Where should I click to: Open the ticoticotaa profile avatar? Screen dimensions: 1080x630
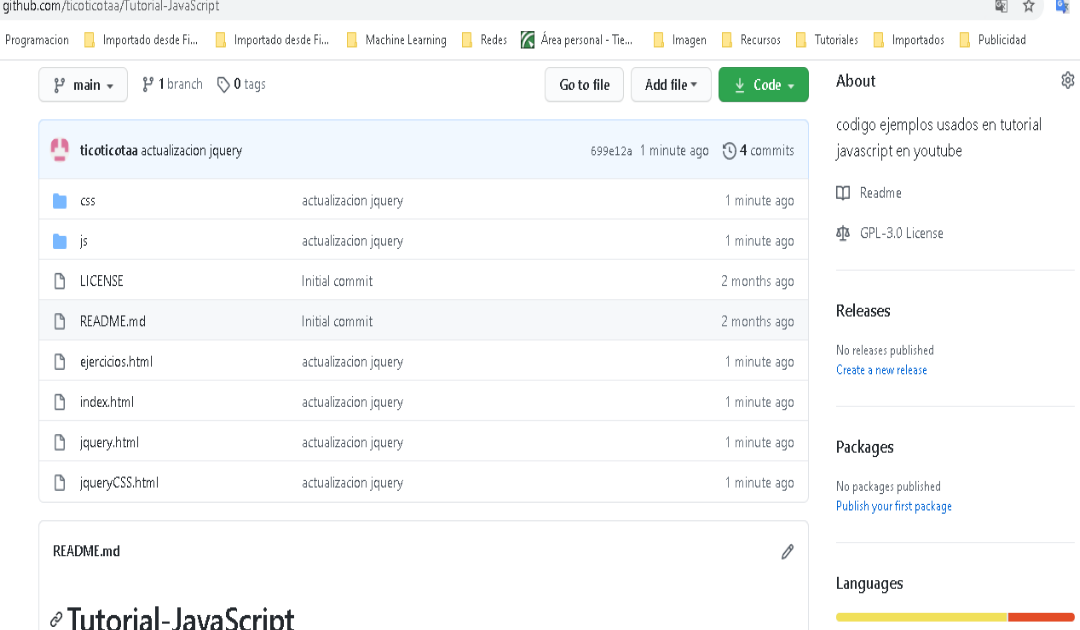[x=60, y=150]
